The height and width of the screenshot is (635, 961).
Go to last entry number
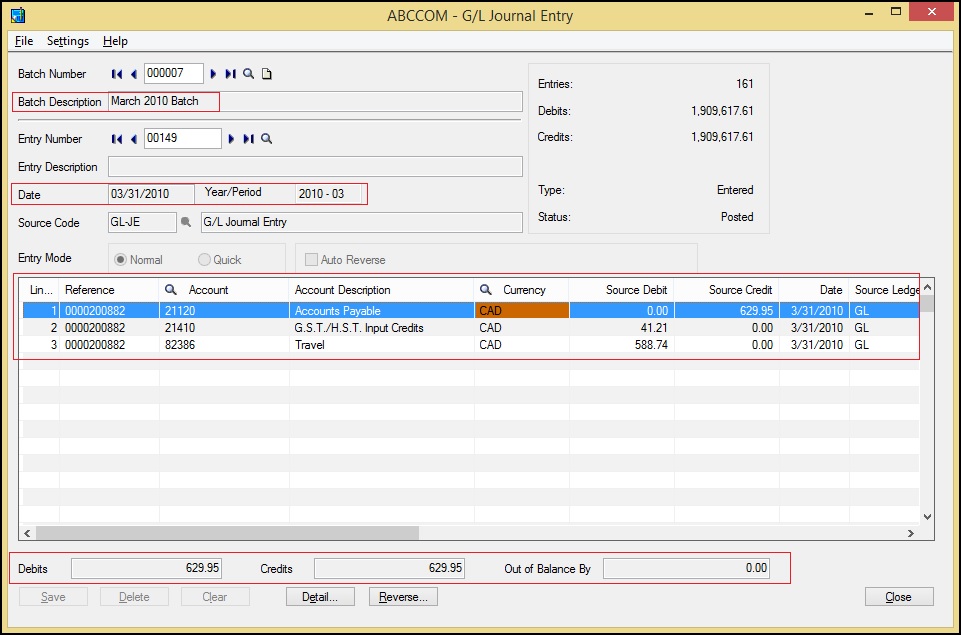pos(248,139)
